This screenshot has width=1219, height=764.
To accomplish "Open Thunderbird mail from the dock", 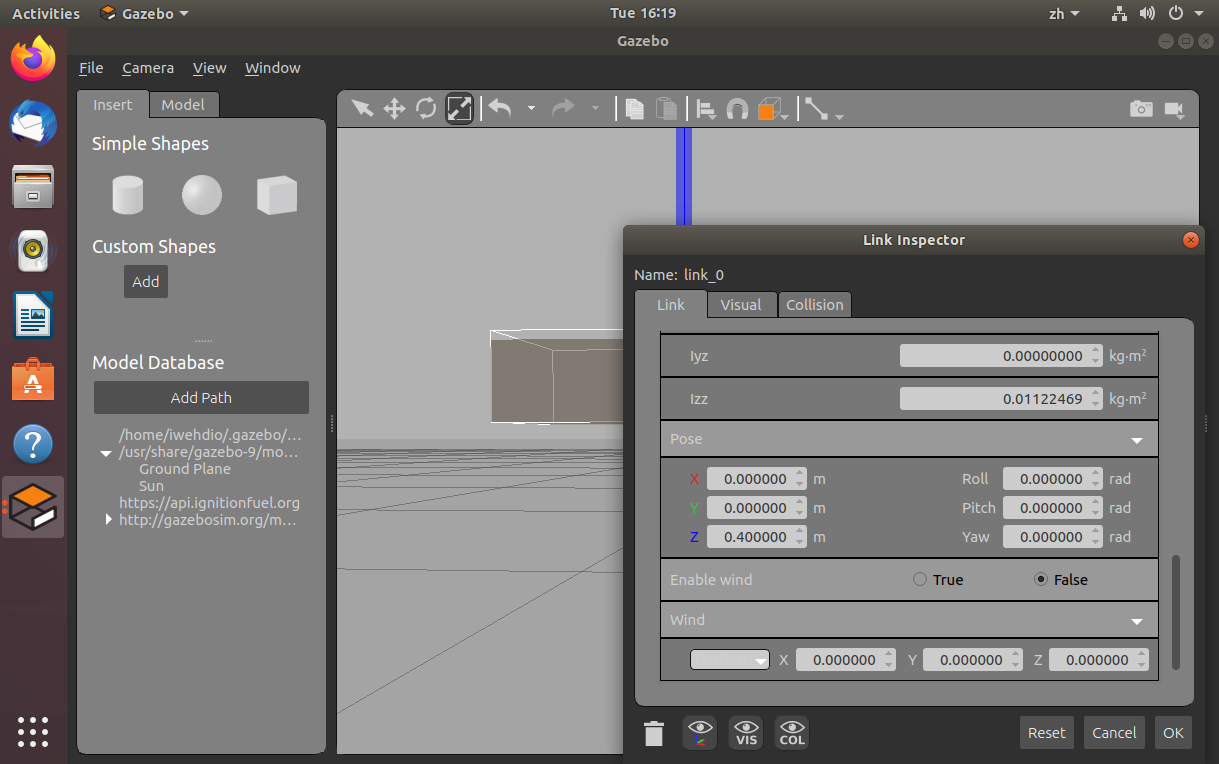I will (x=33, y=123).
